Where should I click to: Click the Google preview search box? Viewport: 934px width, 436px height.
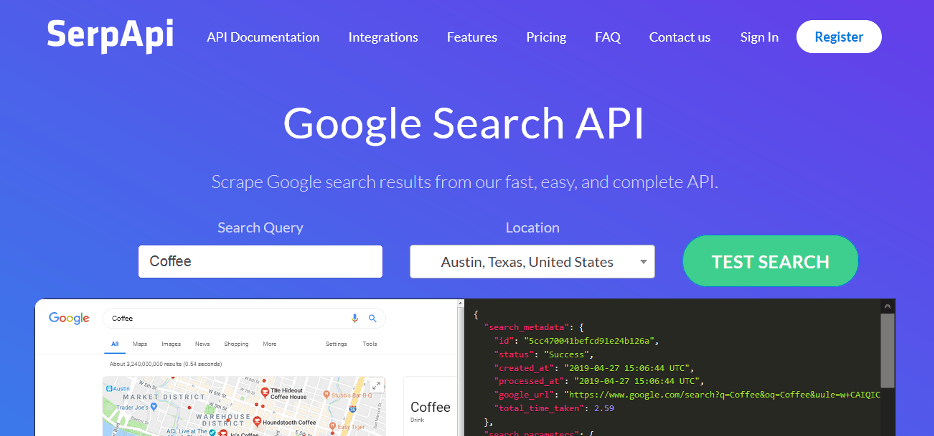coord(244,318)
